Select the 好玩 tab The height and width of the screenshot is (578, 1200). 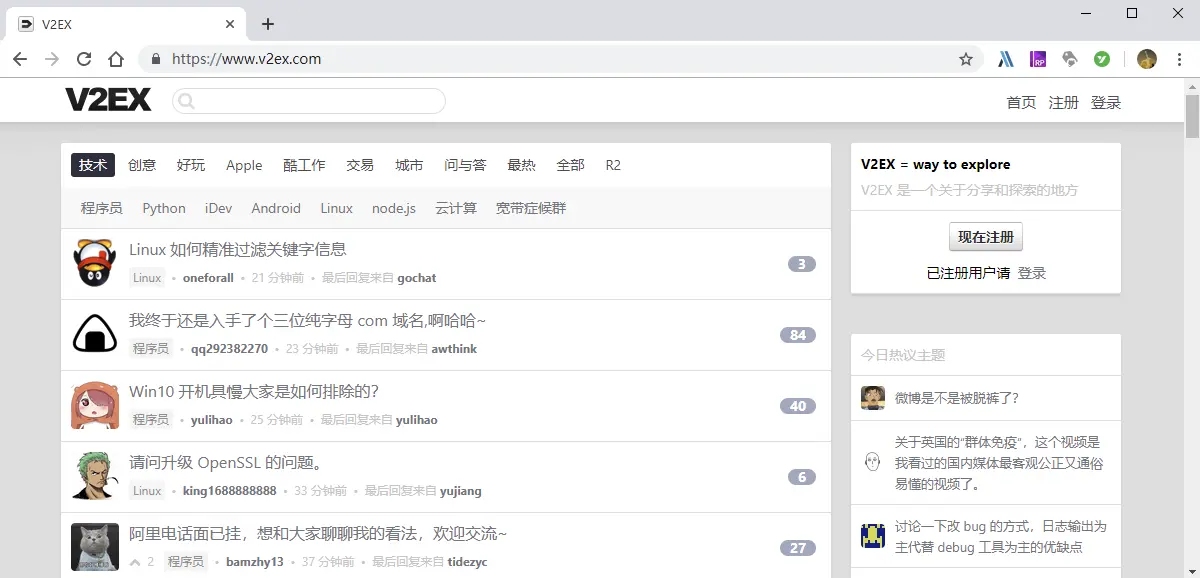(x=191, y=165)
